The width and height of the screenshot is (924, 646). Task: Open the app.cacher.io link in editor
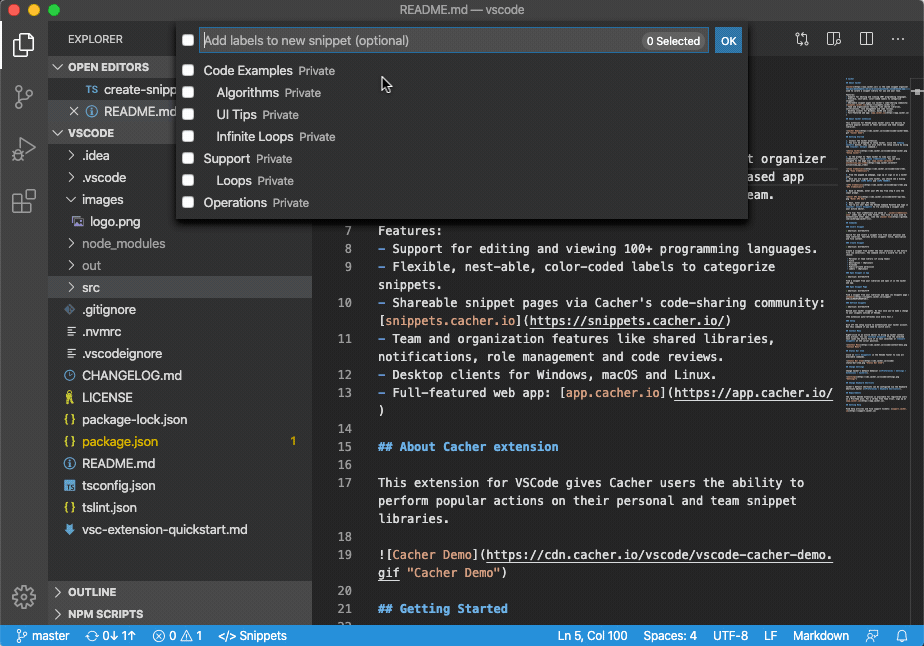click(x=754, y=393)
